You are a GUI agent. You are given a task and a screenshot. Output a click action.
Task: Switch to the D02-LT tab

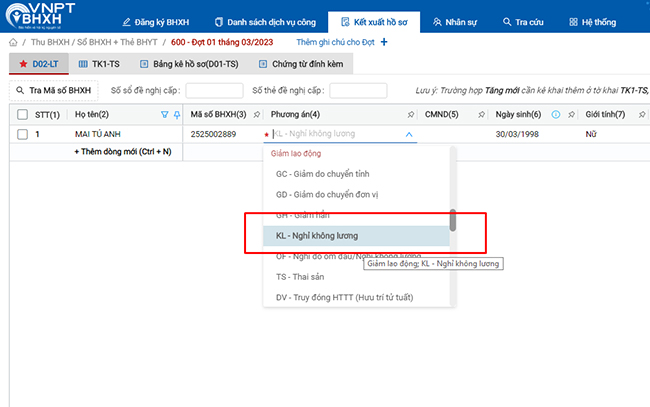tap(39, 64)
